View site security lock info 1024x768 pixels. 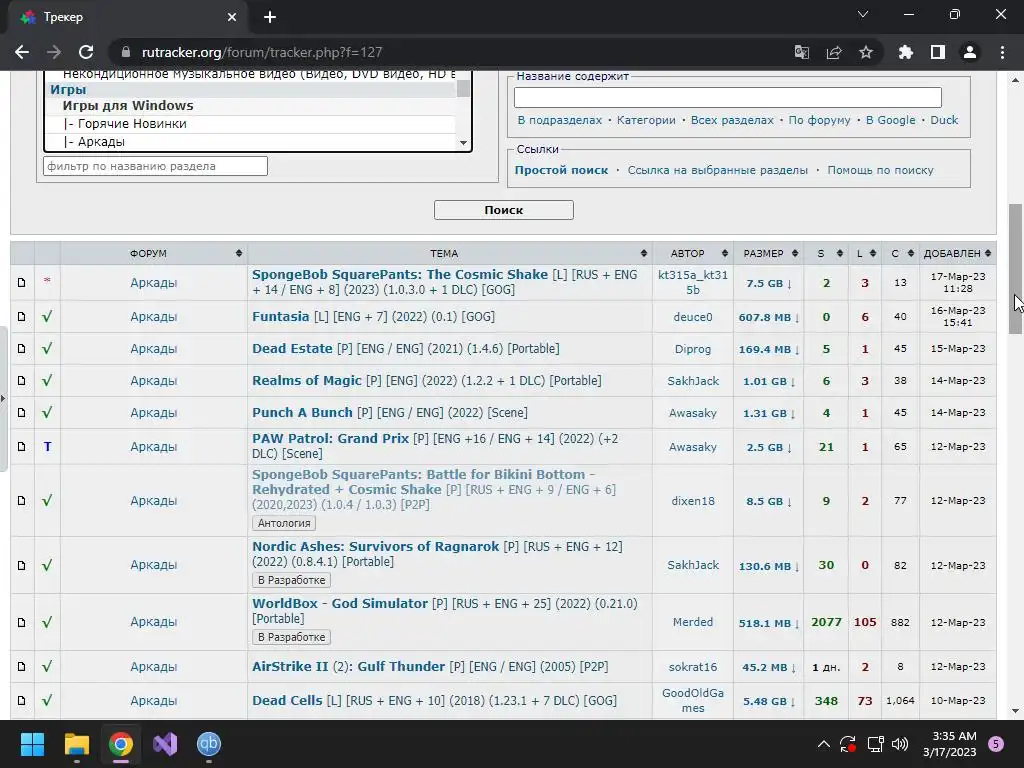click(x=126, y=52)
